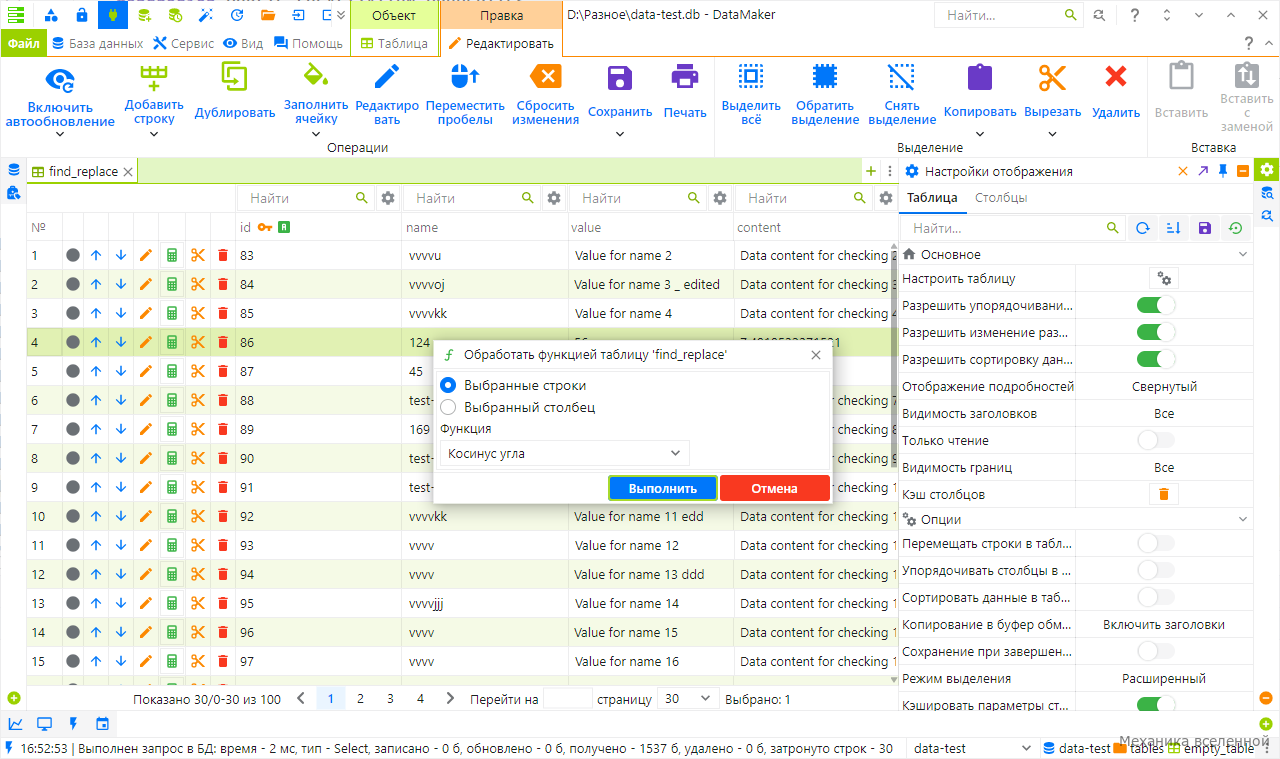Open the Функция dropdown showing Косинус угла
1280x759 pixels.
(564, 453)
